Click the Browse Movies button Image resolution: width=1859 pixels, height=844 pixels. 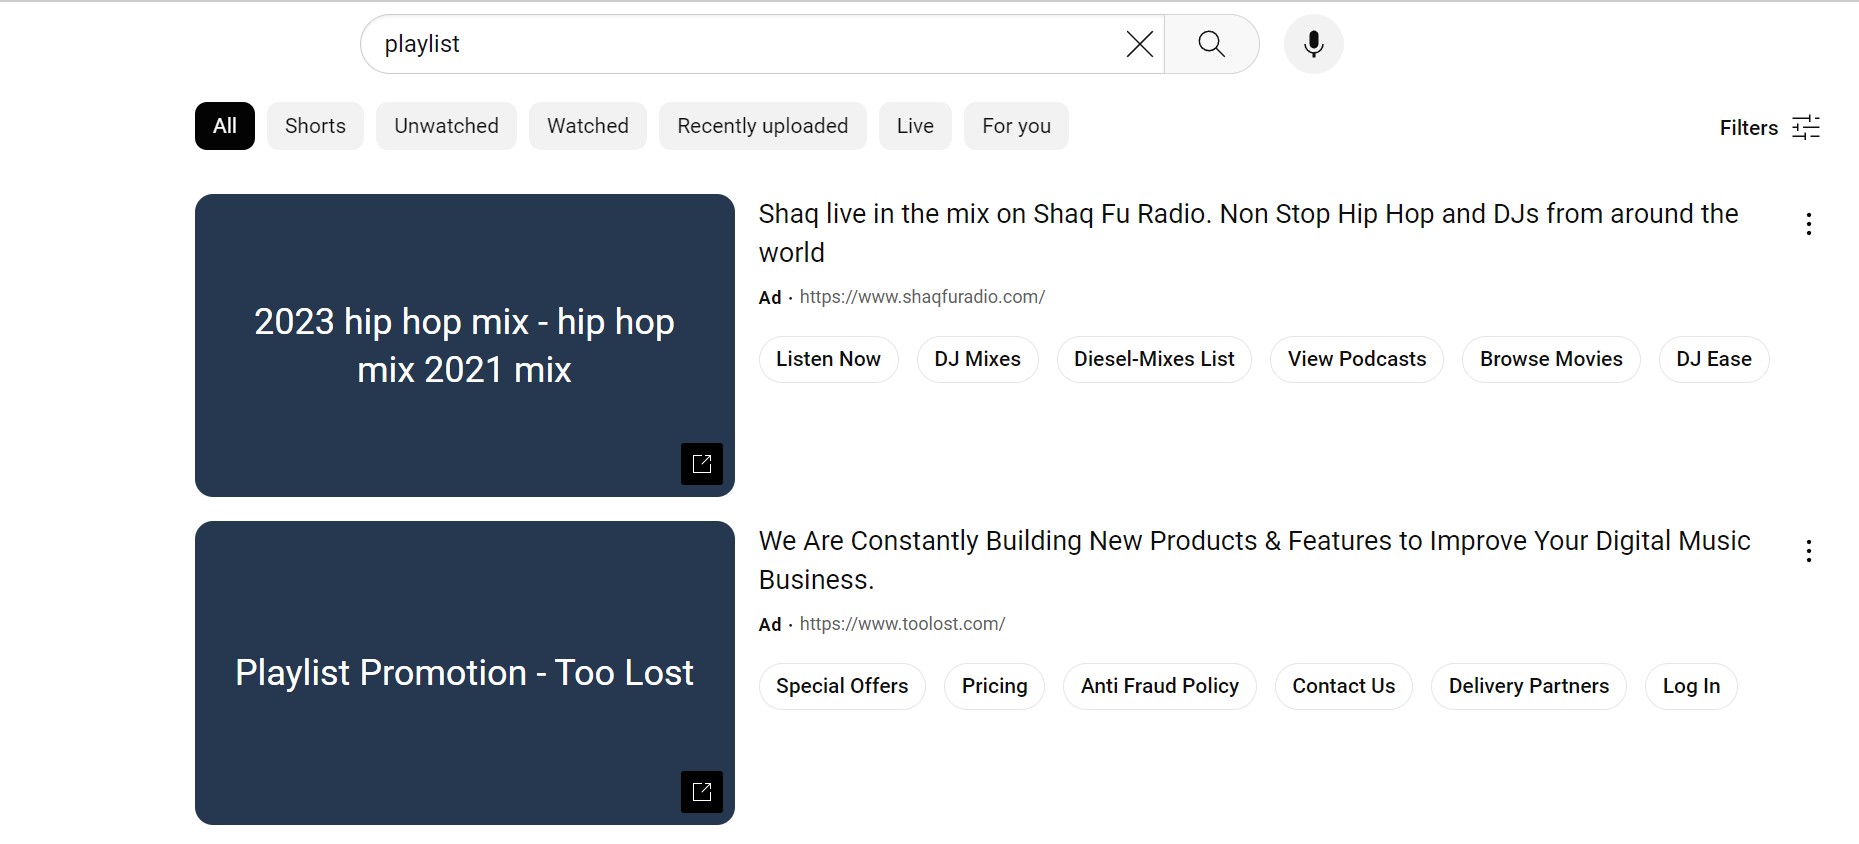point(1551,359)
